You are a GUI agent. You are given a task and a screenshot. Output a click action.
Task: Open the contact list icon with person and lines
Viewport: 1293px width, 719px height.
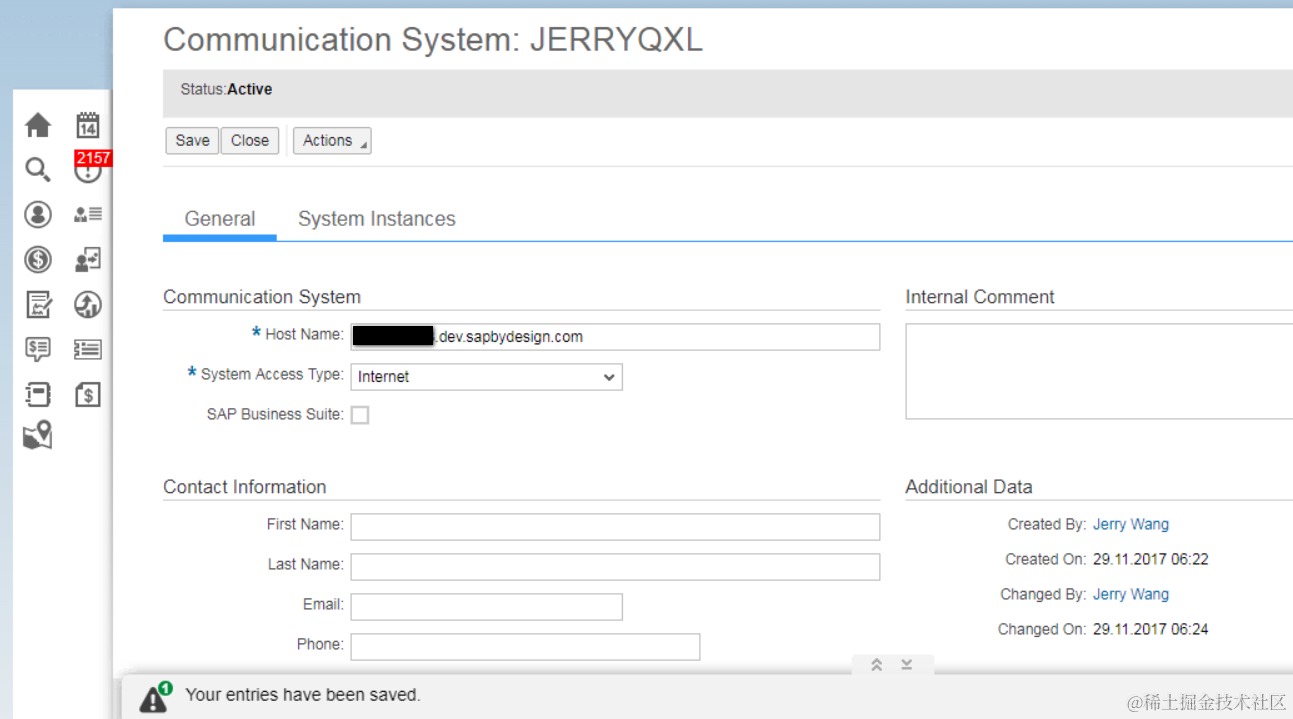88,214
